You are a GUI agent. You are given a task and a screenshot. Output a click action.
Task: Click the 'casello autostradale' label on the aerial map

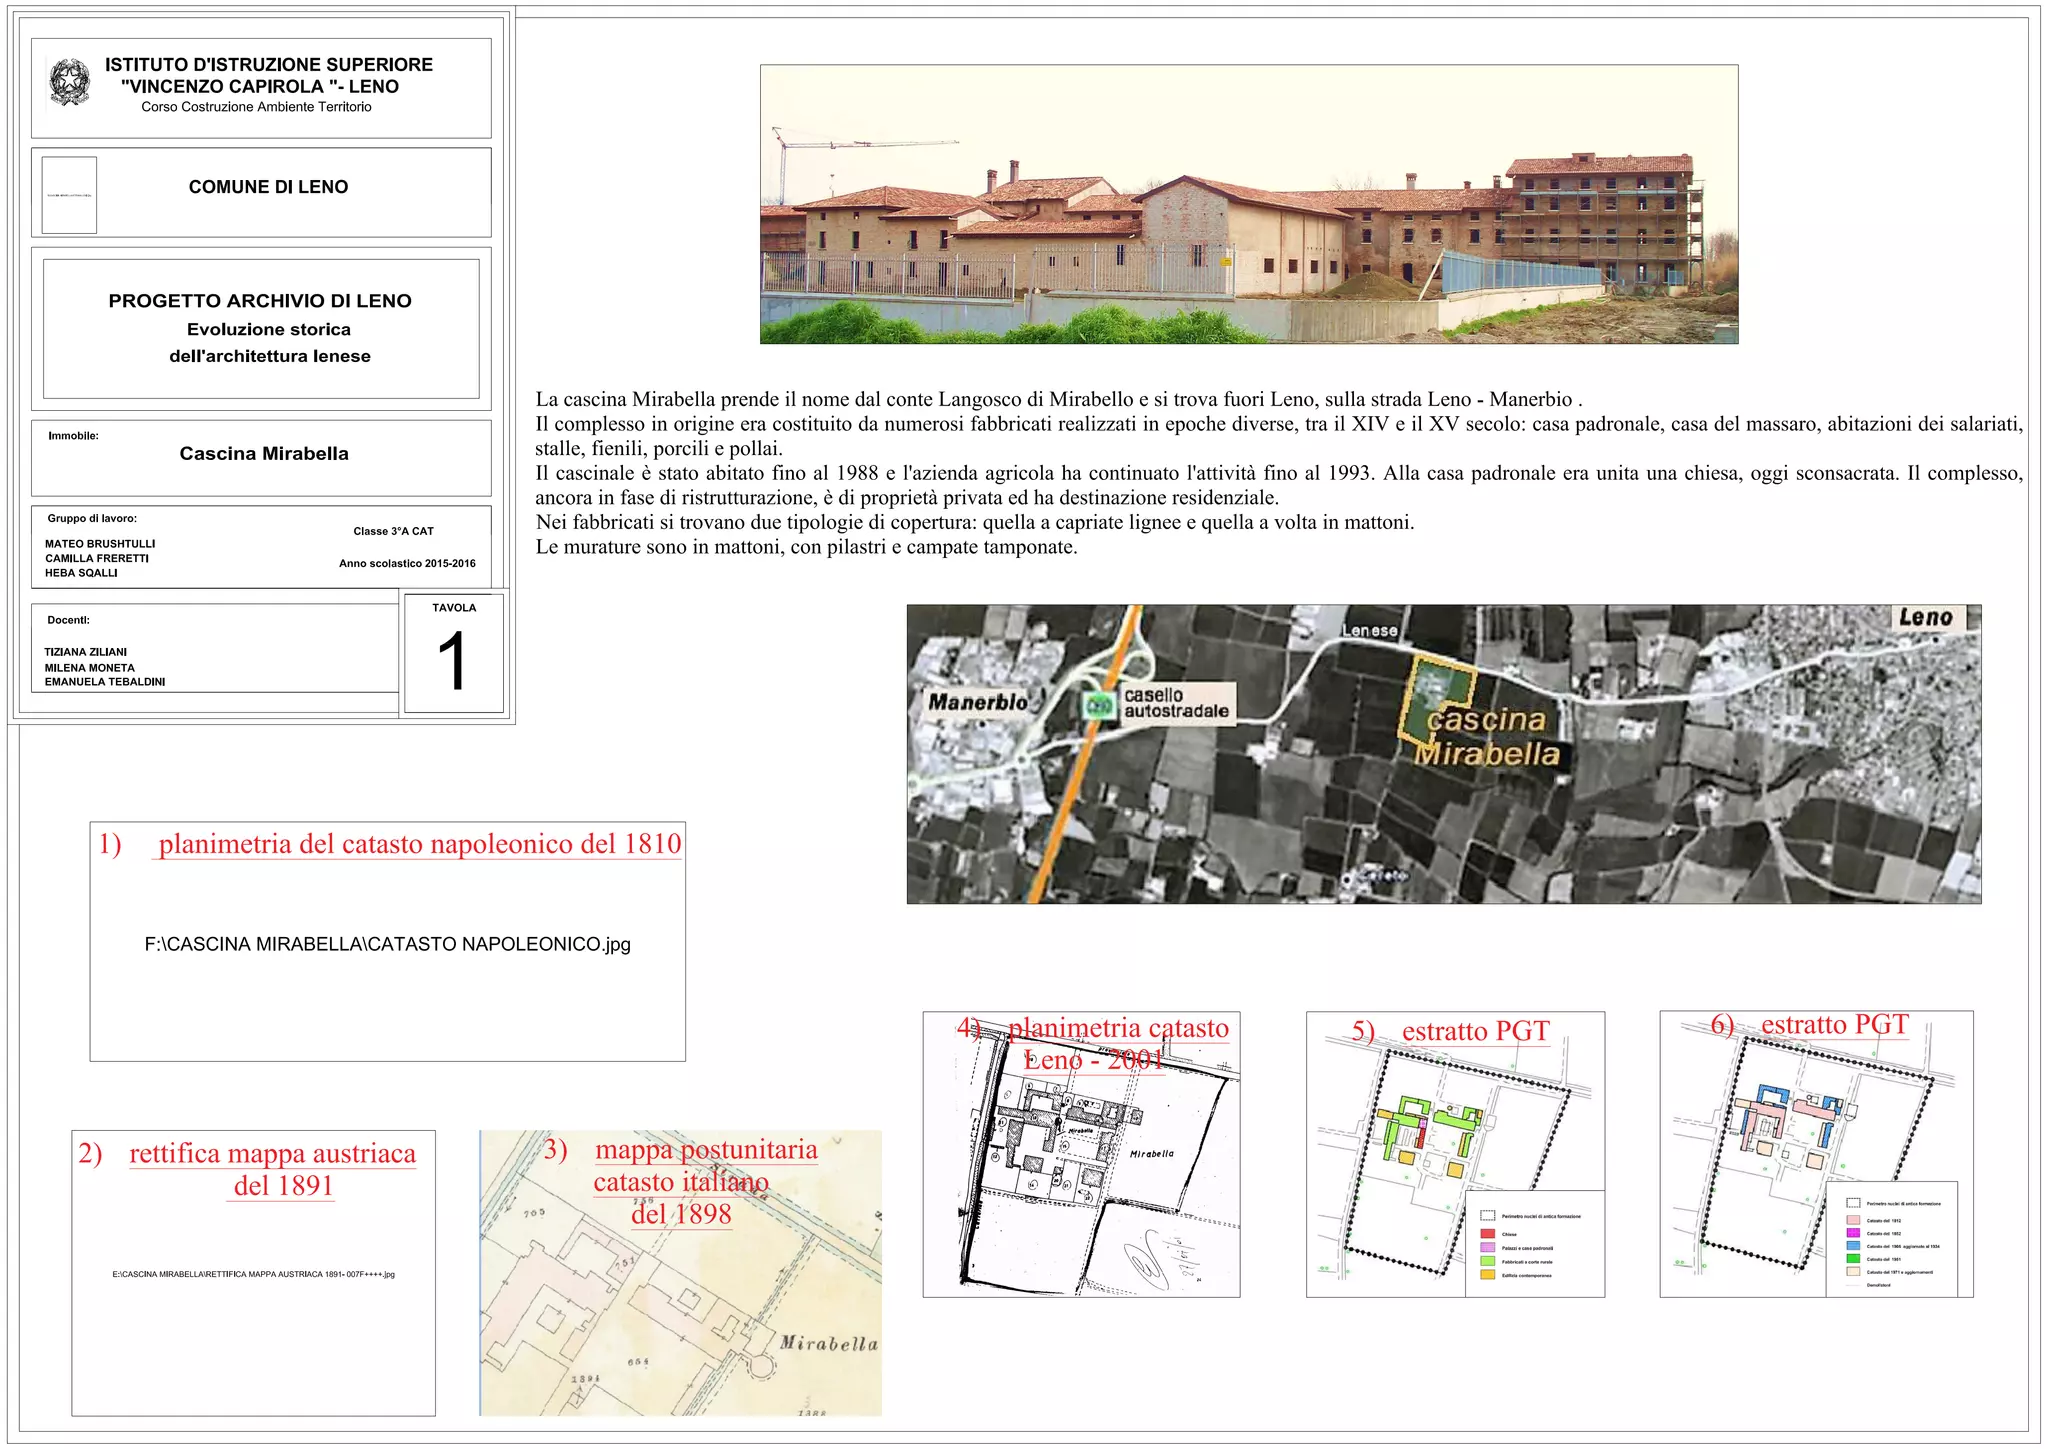click(1175, 703)
